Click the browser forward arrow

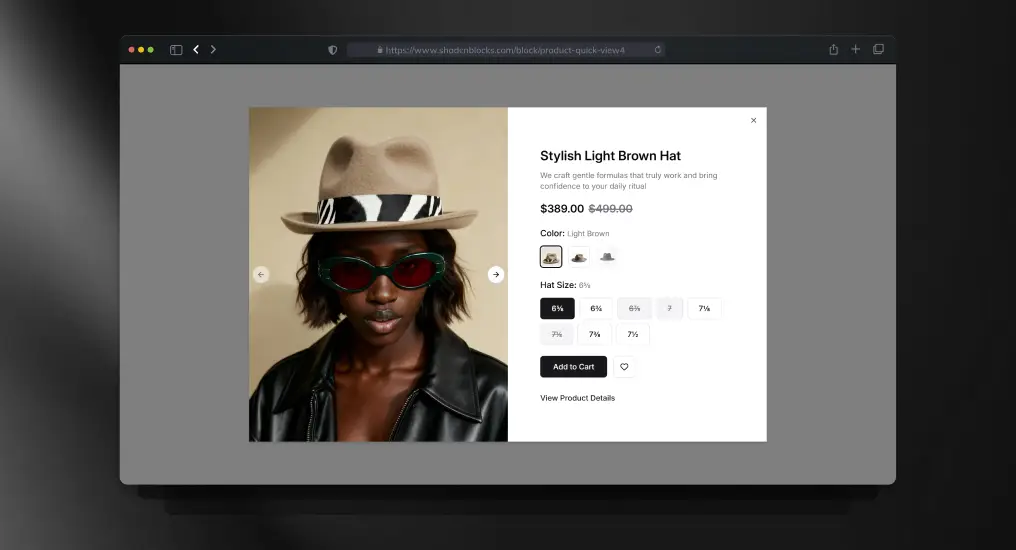click(213, 49)
